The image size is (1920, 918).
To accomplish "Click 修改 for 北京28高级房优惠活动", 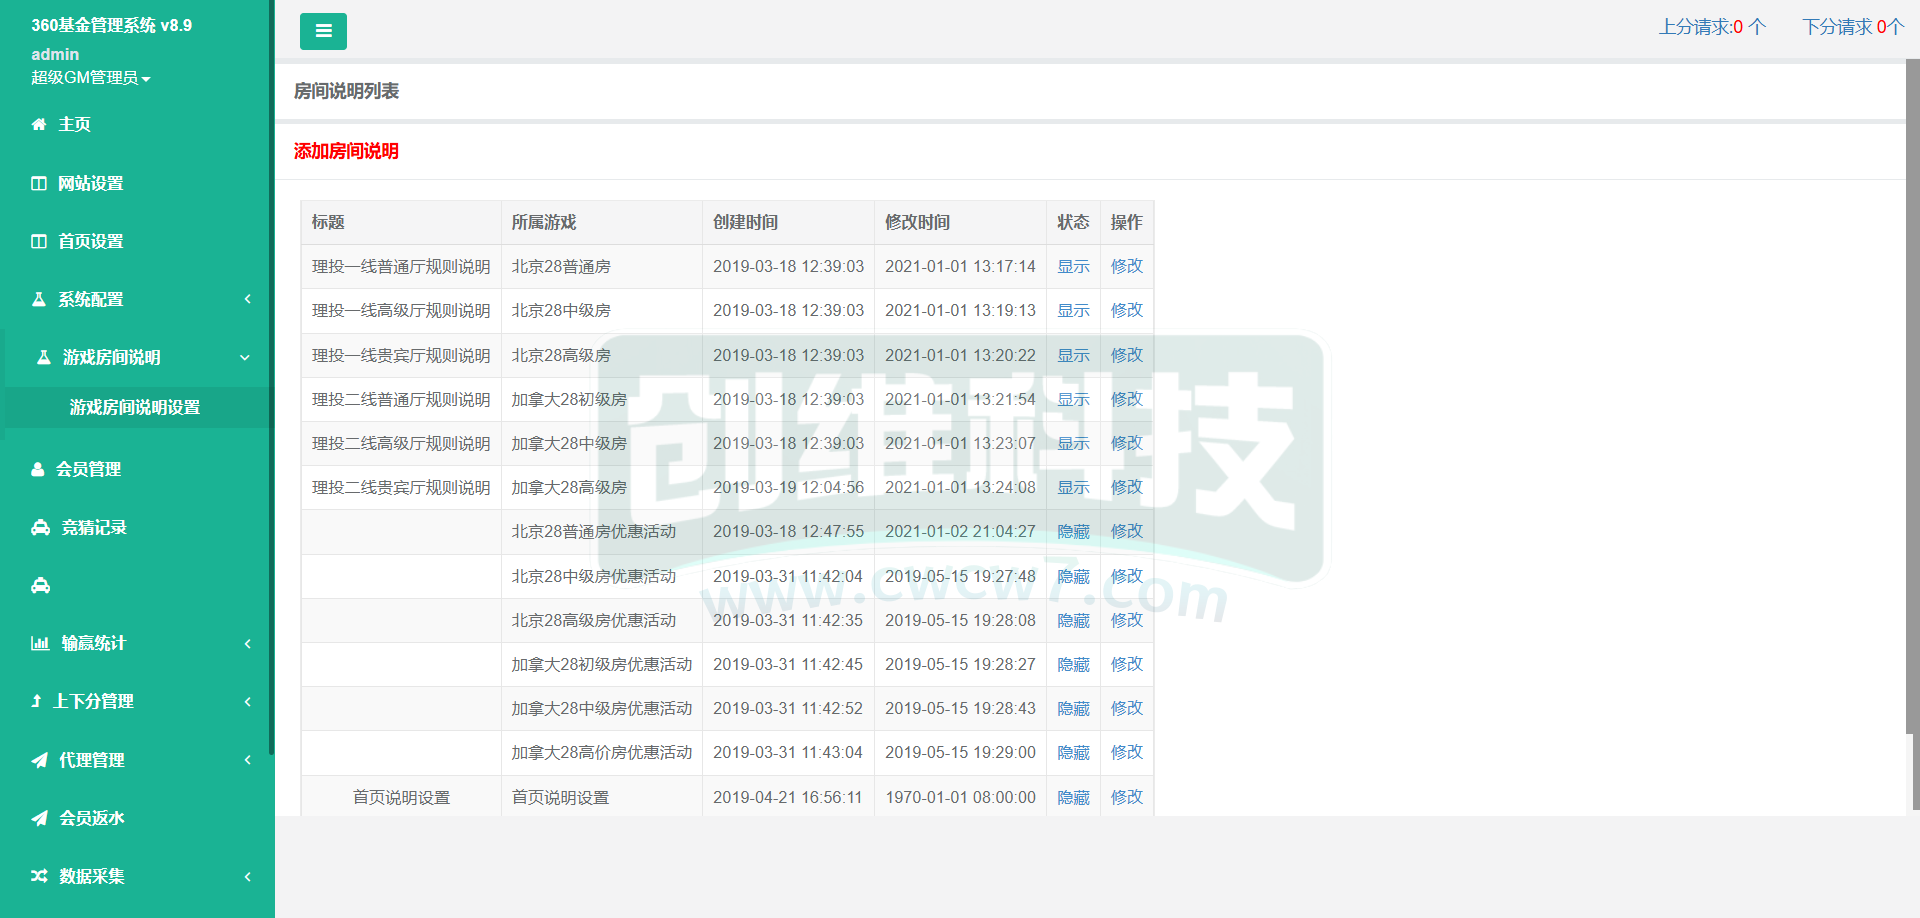I will pos(1126,620).
